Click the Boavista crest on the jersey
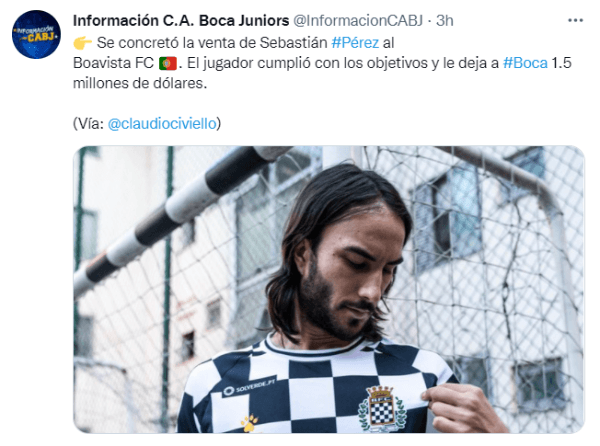Image resolution: width=600 pixels, height=446 pixels. (381, 409)
